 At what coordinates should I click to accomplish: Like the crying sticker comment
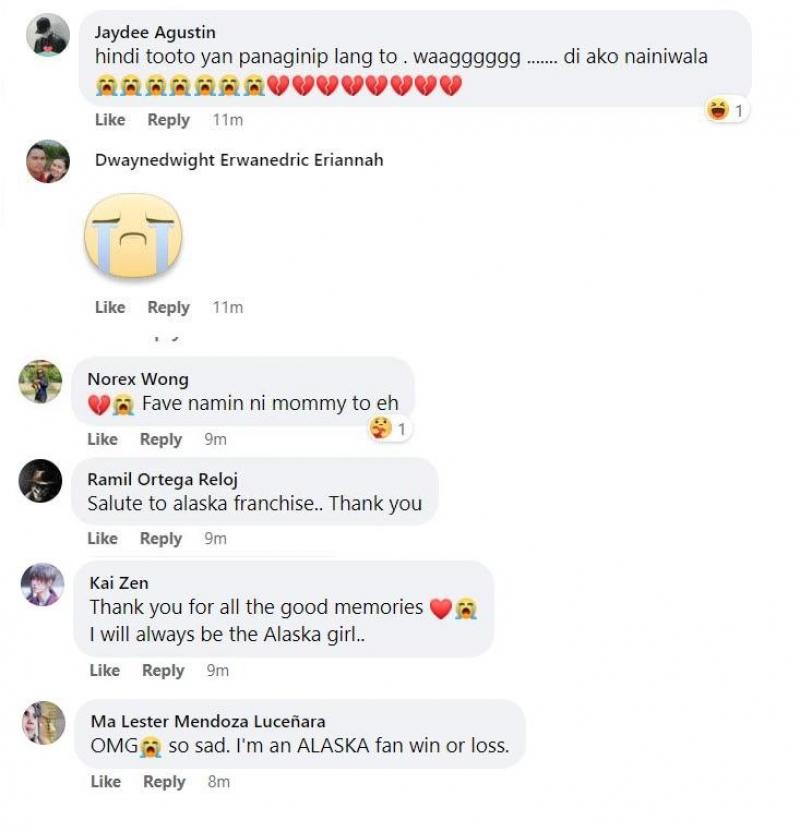tap(110, 307)
